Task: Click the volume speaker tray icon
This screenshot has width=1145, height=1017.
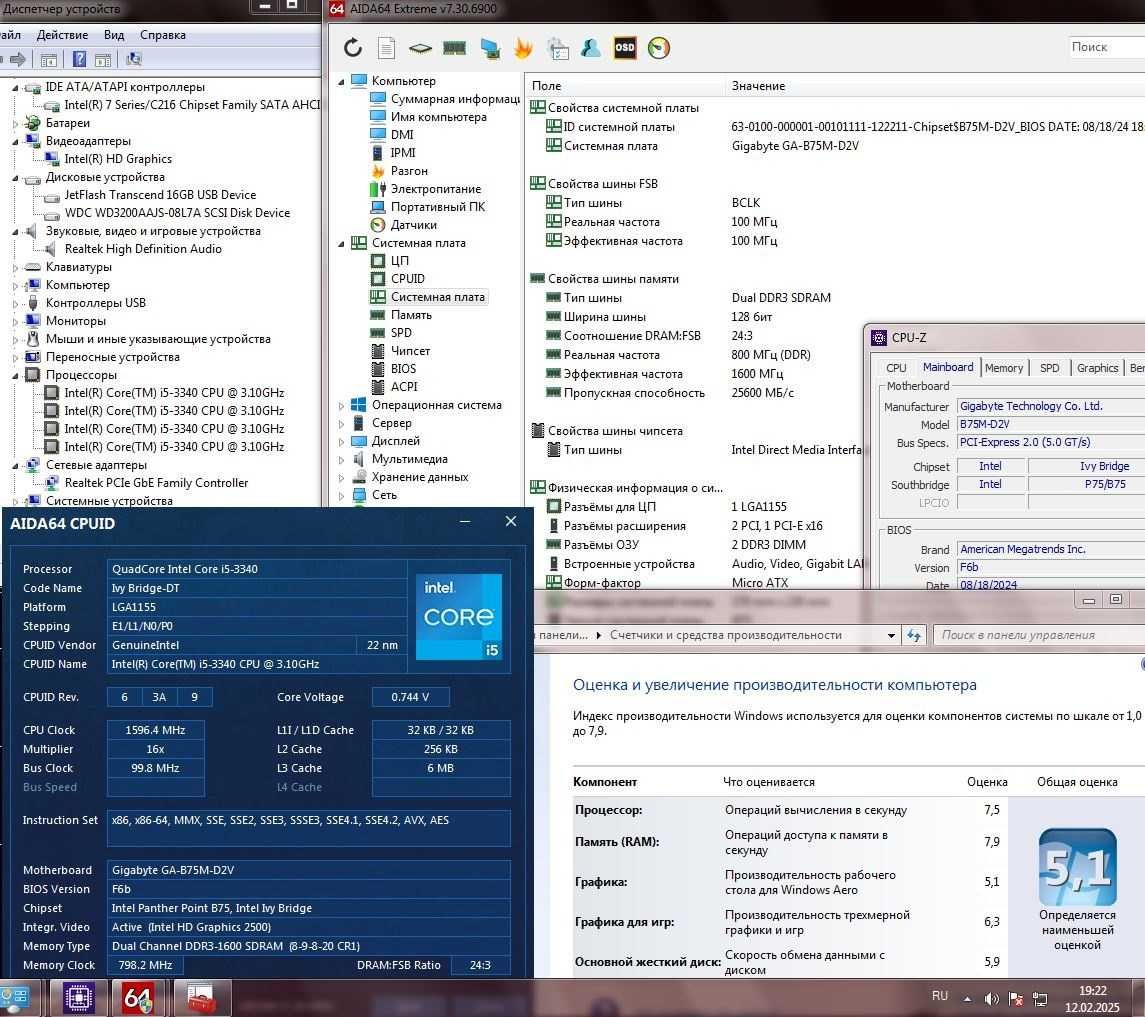Action: 991,998
